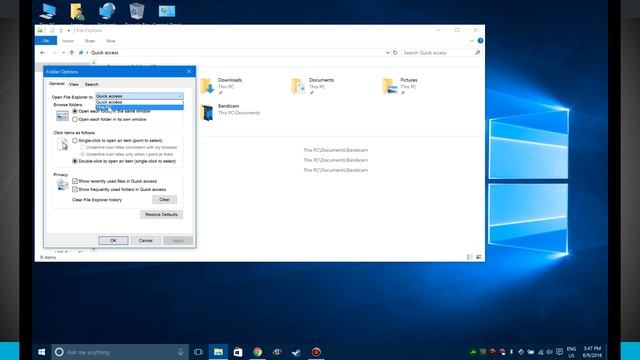640x360 pixels.
Task: Switch to large icons view in status bar
Action: pyautogui.click(x=479, y=257)
